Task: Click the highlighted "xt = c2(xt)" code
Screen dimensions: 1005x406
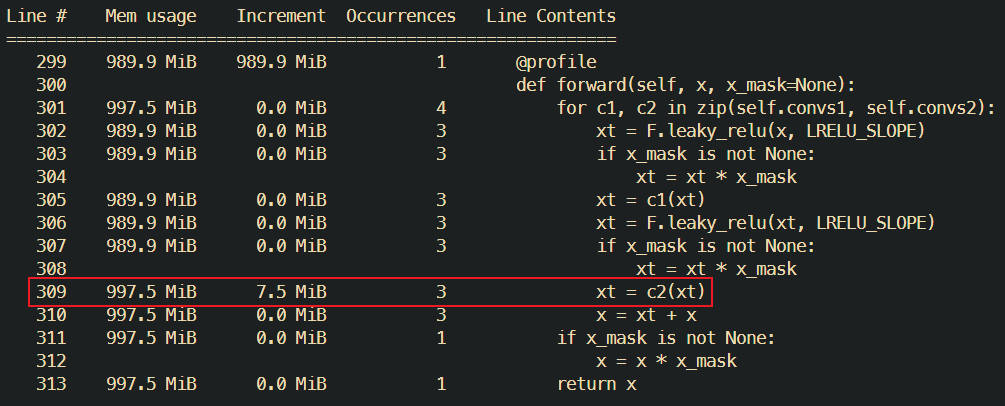Action: pyautogui.click(x=651, y=293)
